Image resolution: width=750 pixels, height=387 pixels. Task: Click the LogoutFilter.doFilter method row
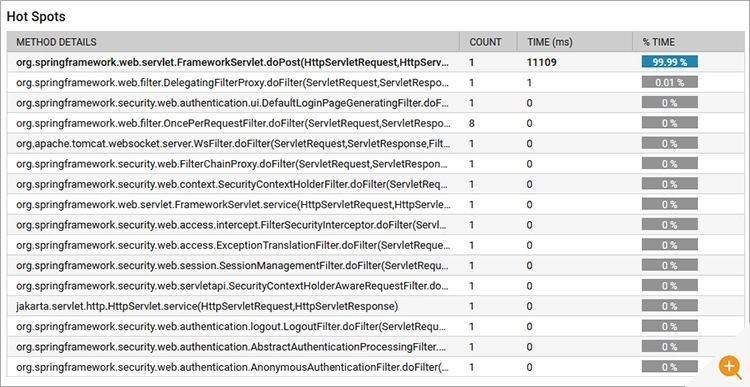coord(375,326)
